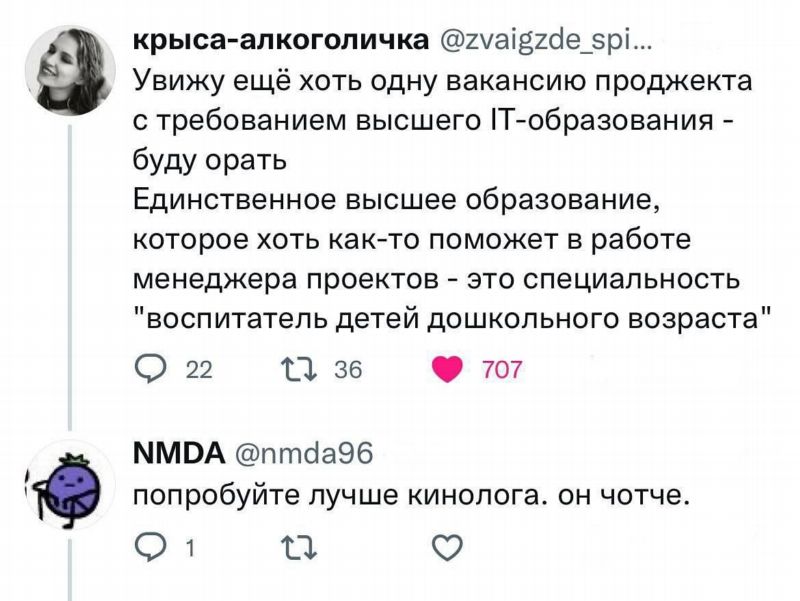Open profile photo of крыса-алкоголичка
Image resolution: width=800 pixels, height=601 pixels.
pyautogui.click(x=70, y=70)
